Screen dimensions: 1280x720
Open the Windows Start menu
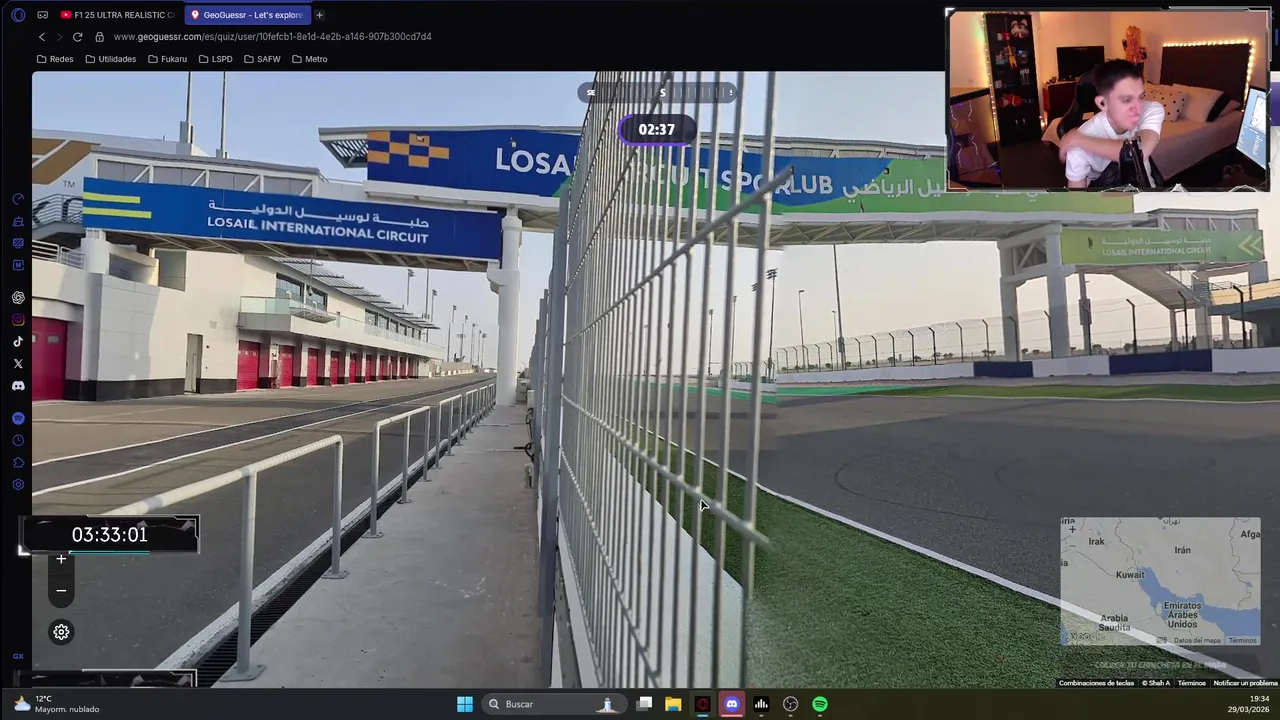(x=465, y=704)
